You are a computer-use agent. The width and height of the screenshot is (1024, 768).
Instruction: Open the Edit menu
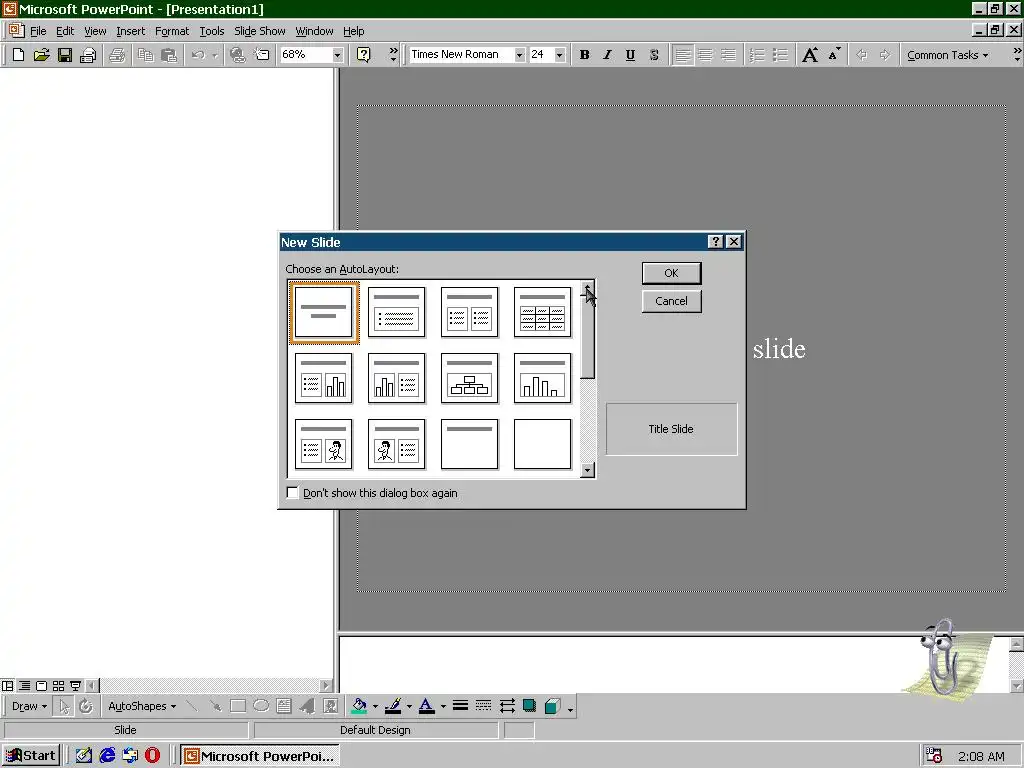point(65,31)
